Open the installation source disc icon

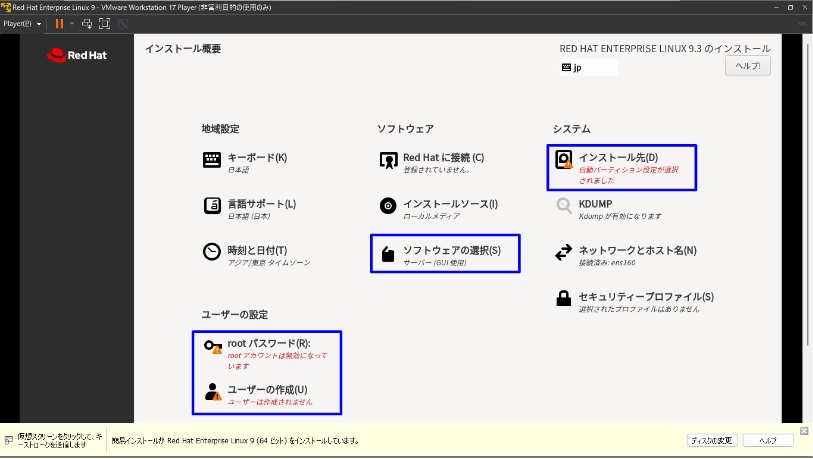tap(388, 206)
